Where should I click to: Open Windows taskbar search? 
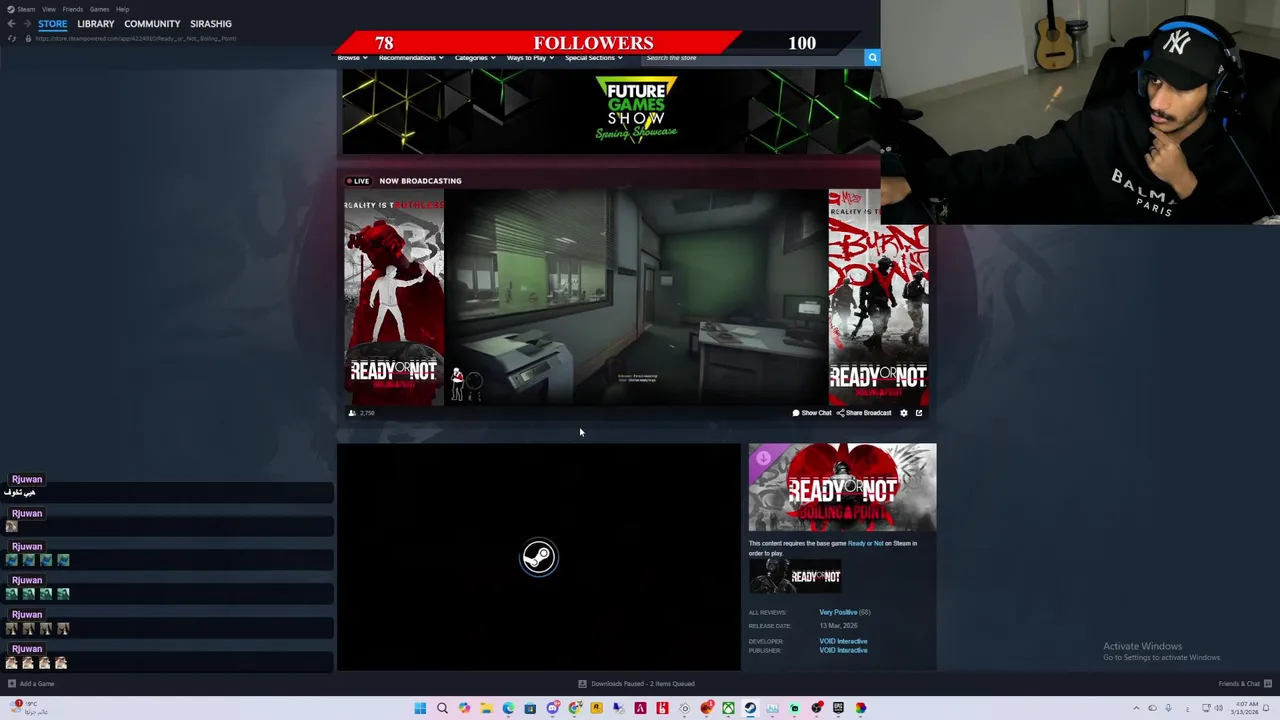coord(442,708)
